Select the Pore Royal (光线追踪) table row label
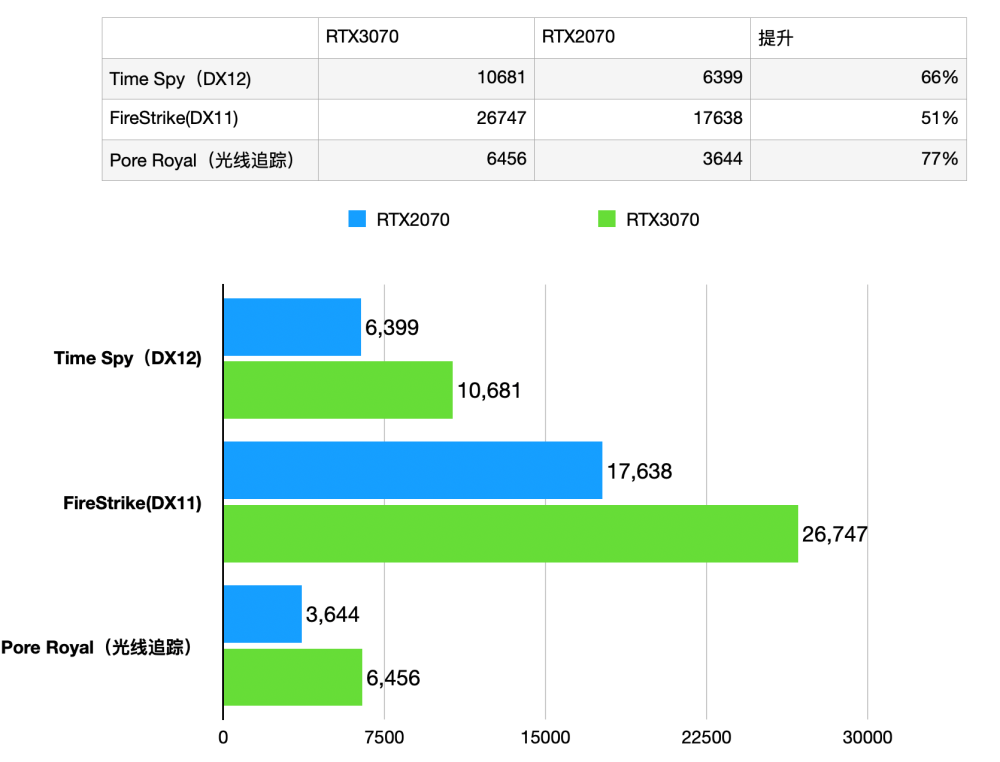Image resolution: width=1000 pixels, height=762 pixels. pyautogui.click(x=202, y=159)
